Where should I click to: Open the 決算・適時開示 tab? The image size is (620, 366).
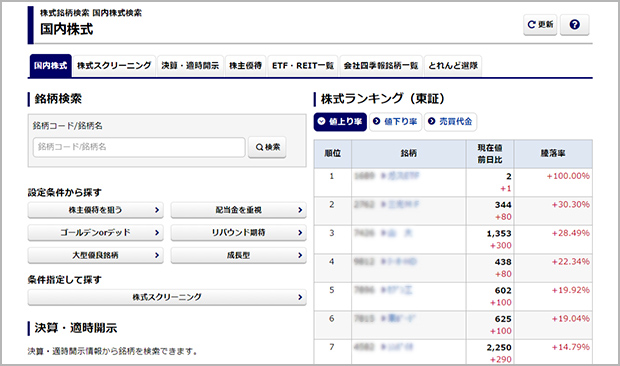click(x=190, y=66)
